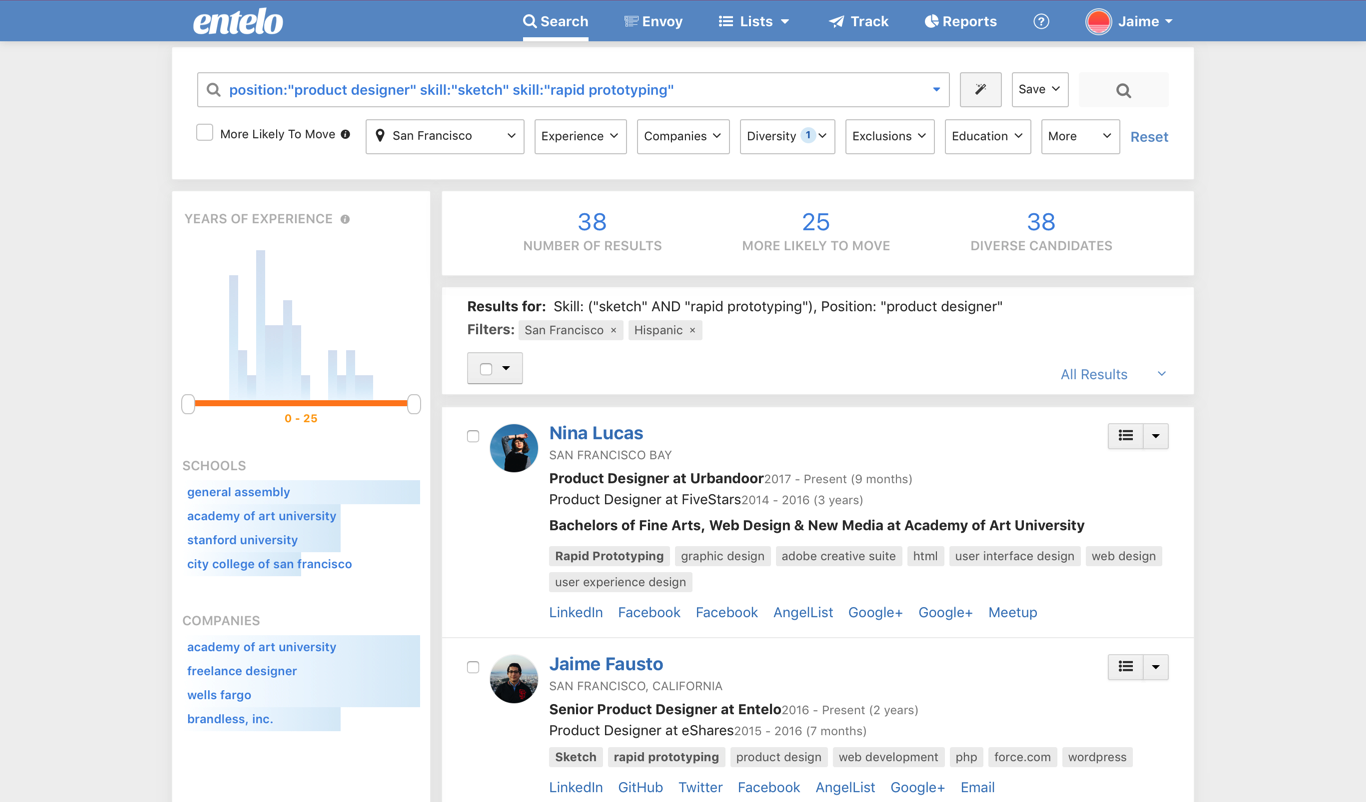Remove the Hispanic filter tag
The image size is (1366, 802).
pos(692,330)
